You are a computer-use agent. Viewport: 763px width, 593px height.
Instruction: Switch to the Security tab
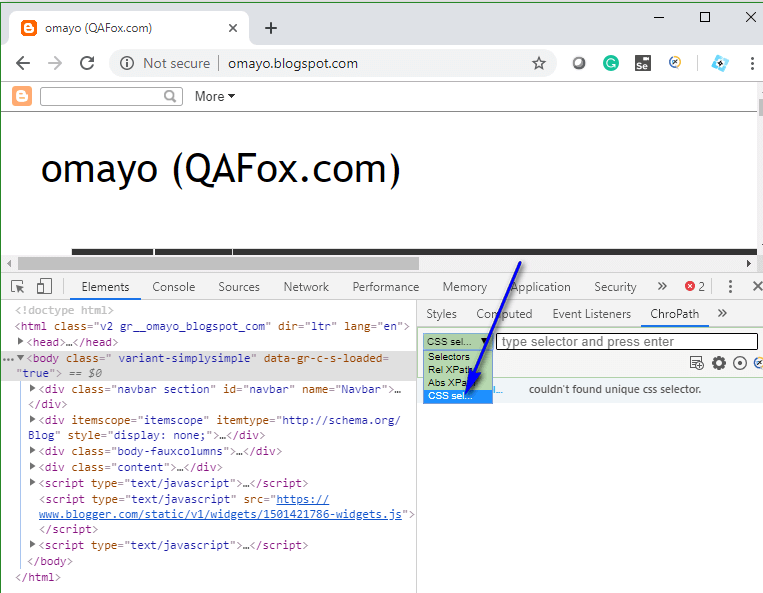click(615, 287)
